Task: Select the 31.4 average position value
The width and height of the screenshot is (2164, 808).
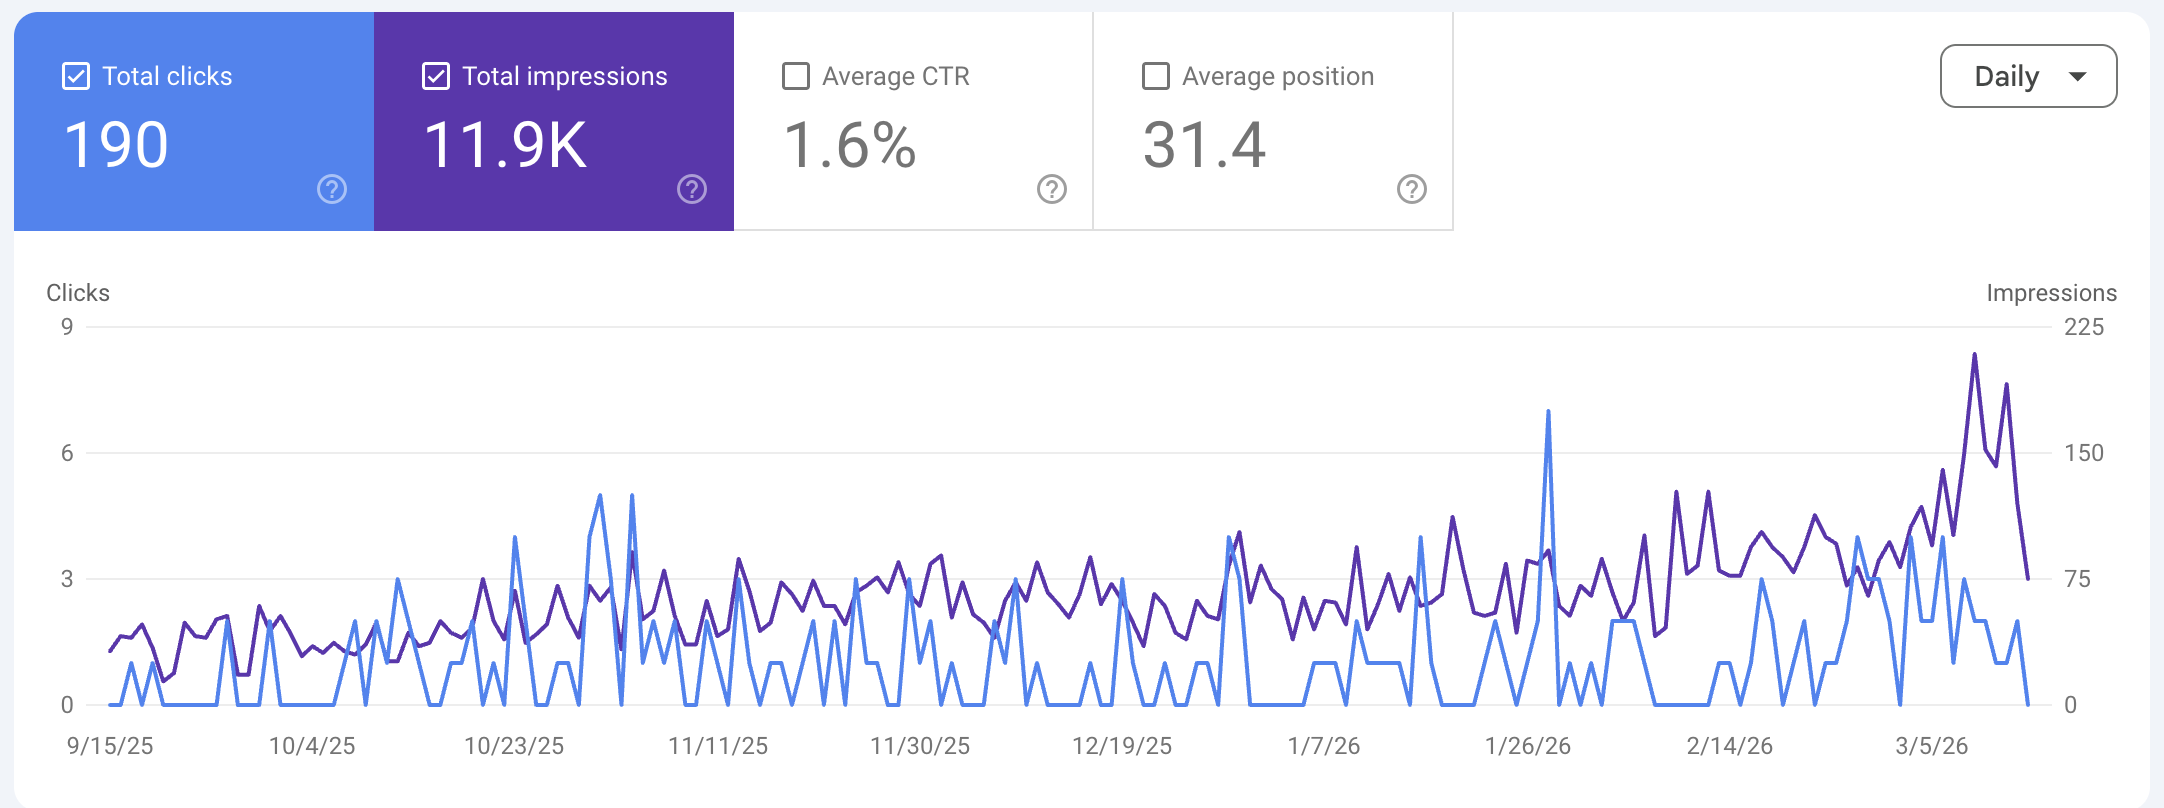Action: coord(1204,145)
